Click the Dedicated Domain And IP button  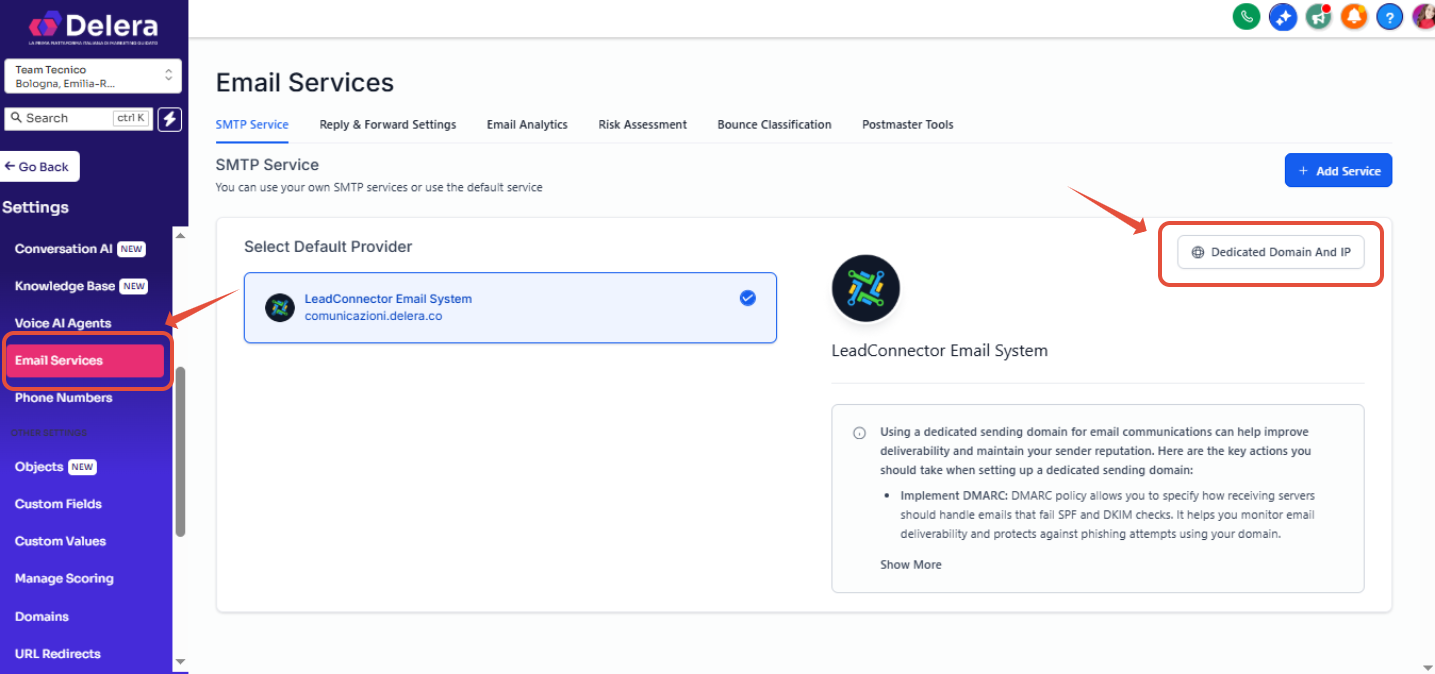coord(1271,253)
